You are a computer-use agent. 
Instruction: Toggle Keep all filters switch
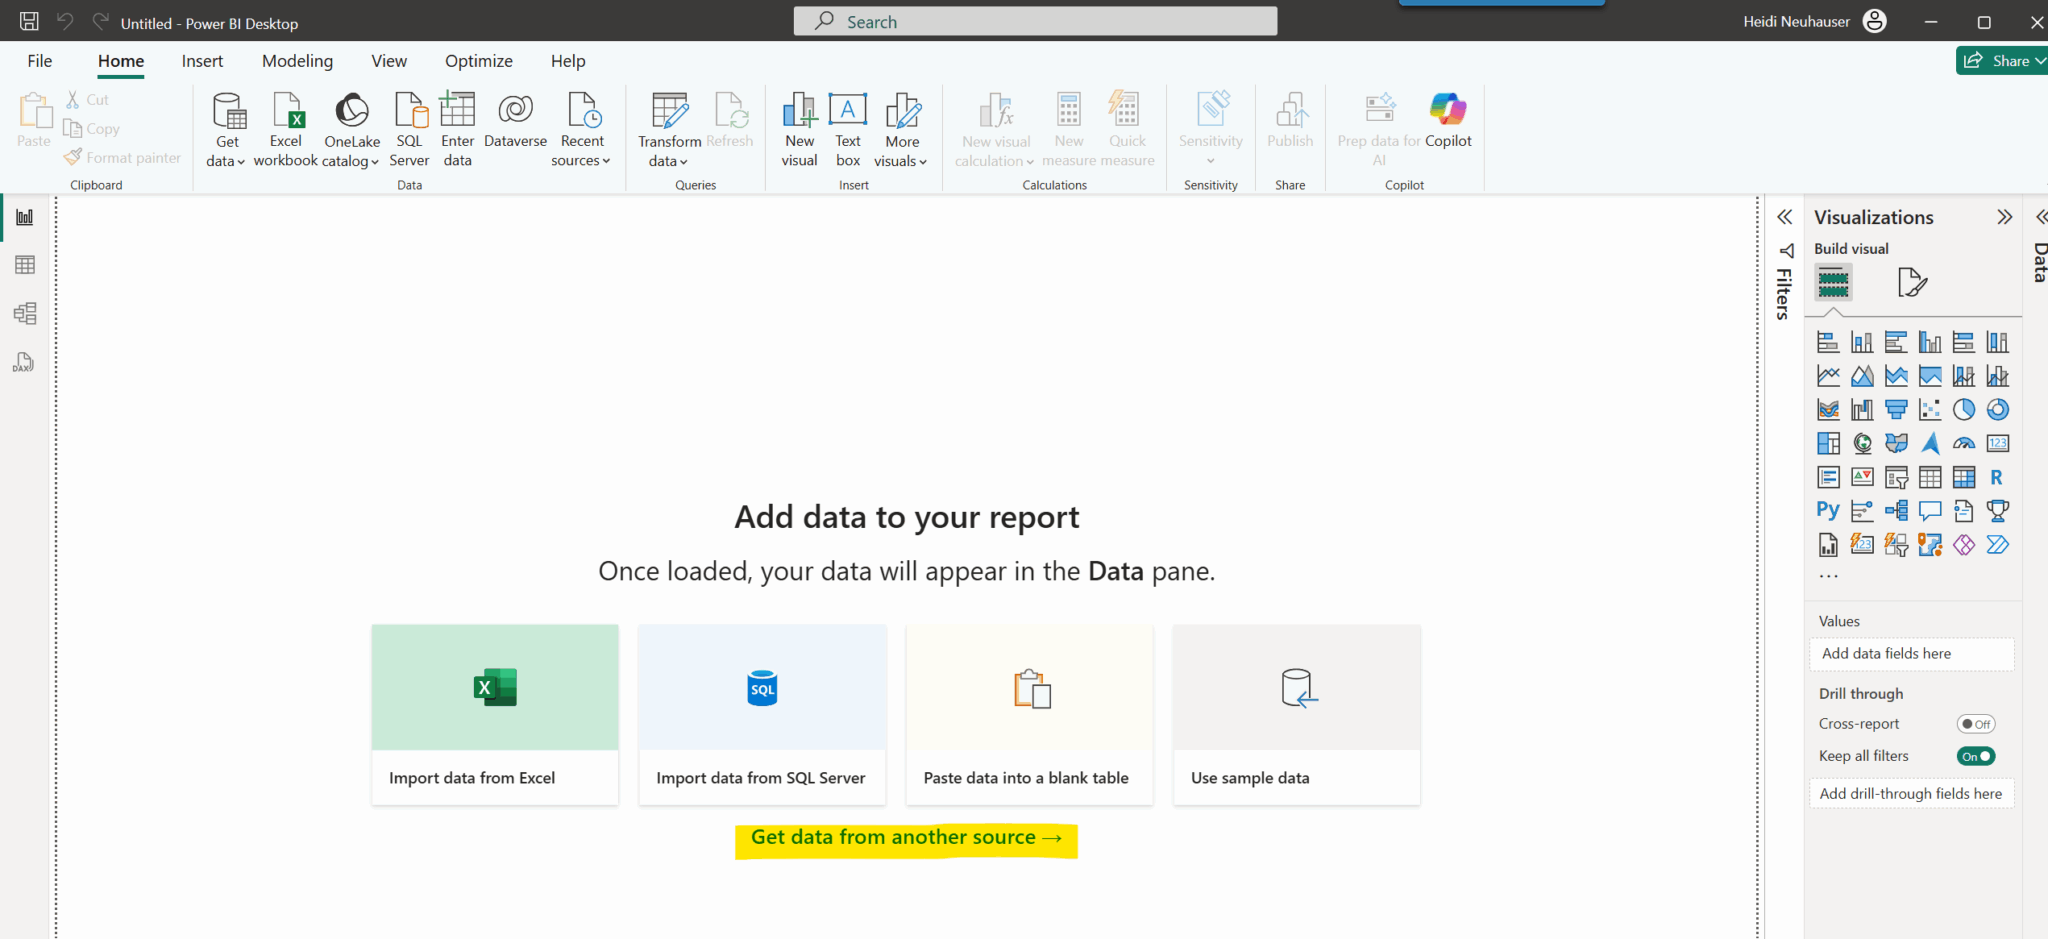coord(1976,756)
